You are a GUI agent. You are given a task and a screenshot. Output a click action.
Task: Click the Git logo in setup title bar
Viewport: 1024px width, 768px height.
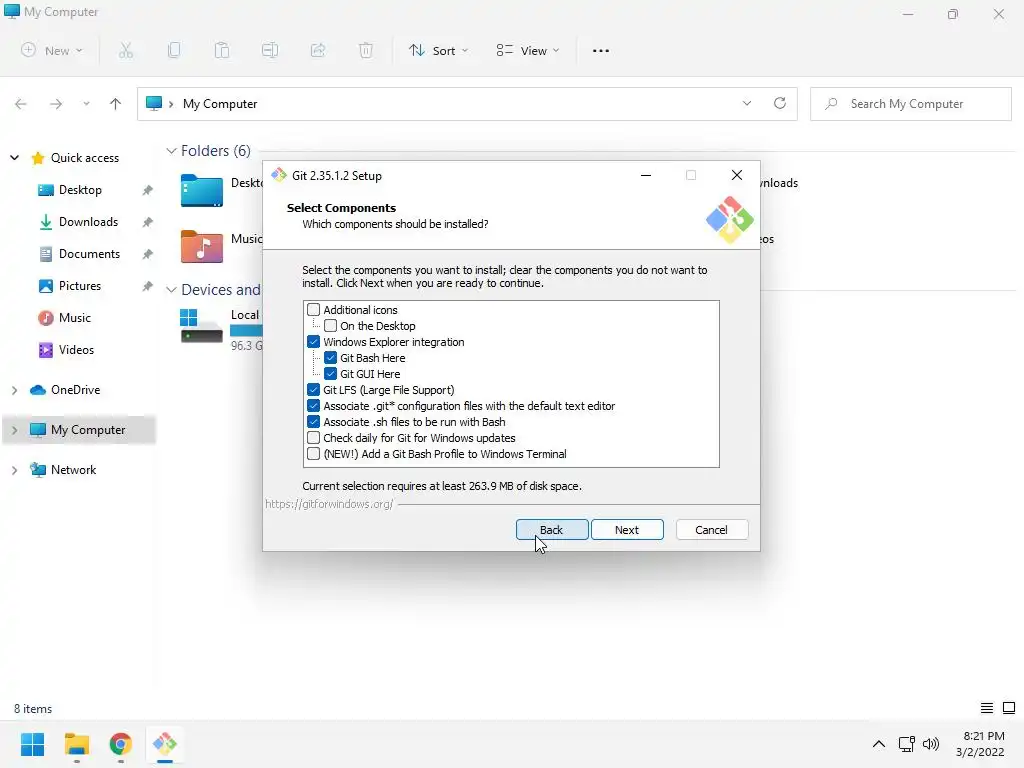pos(279,175)
